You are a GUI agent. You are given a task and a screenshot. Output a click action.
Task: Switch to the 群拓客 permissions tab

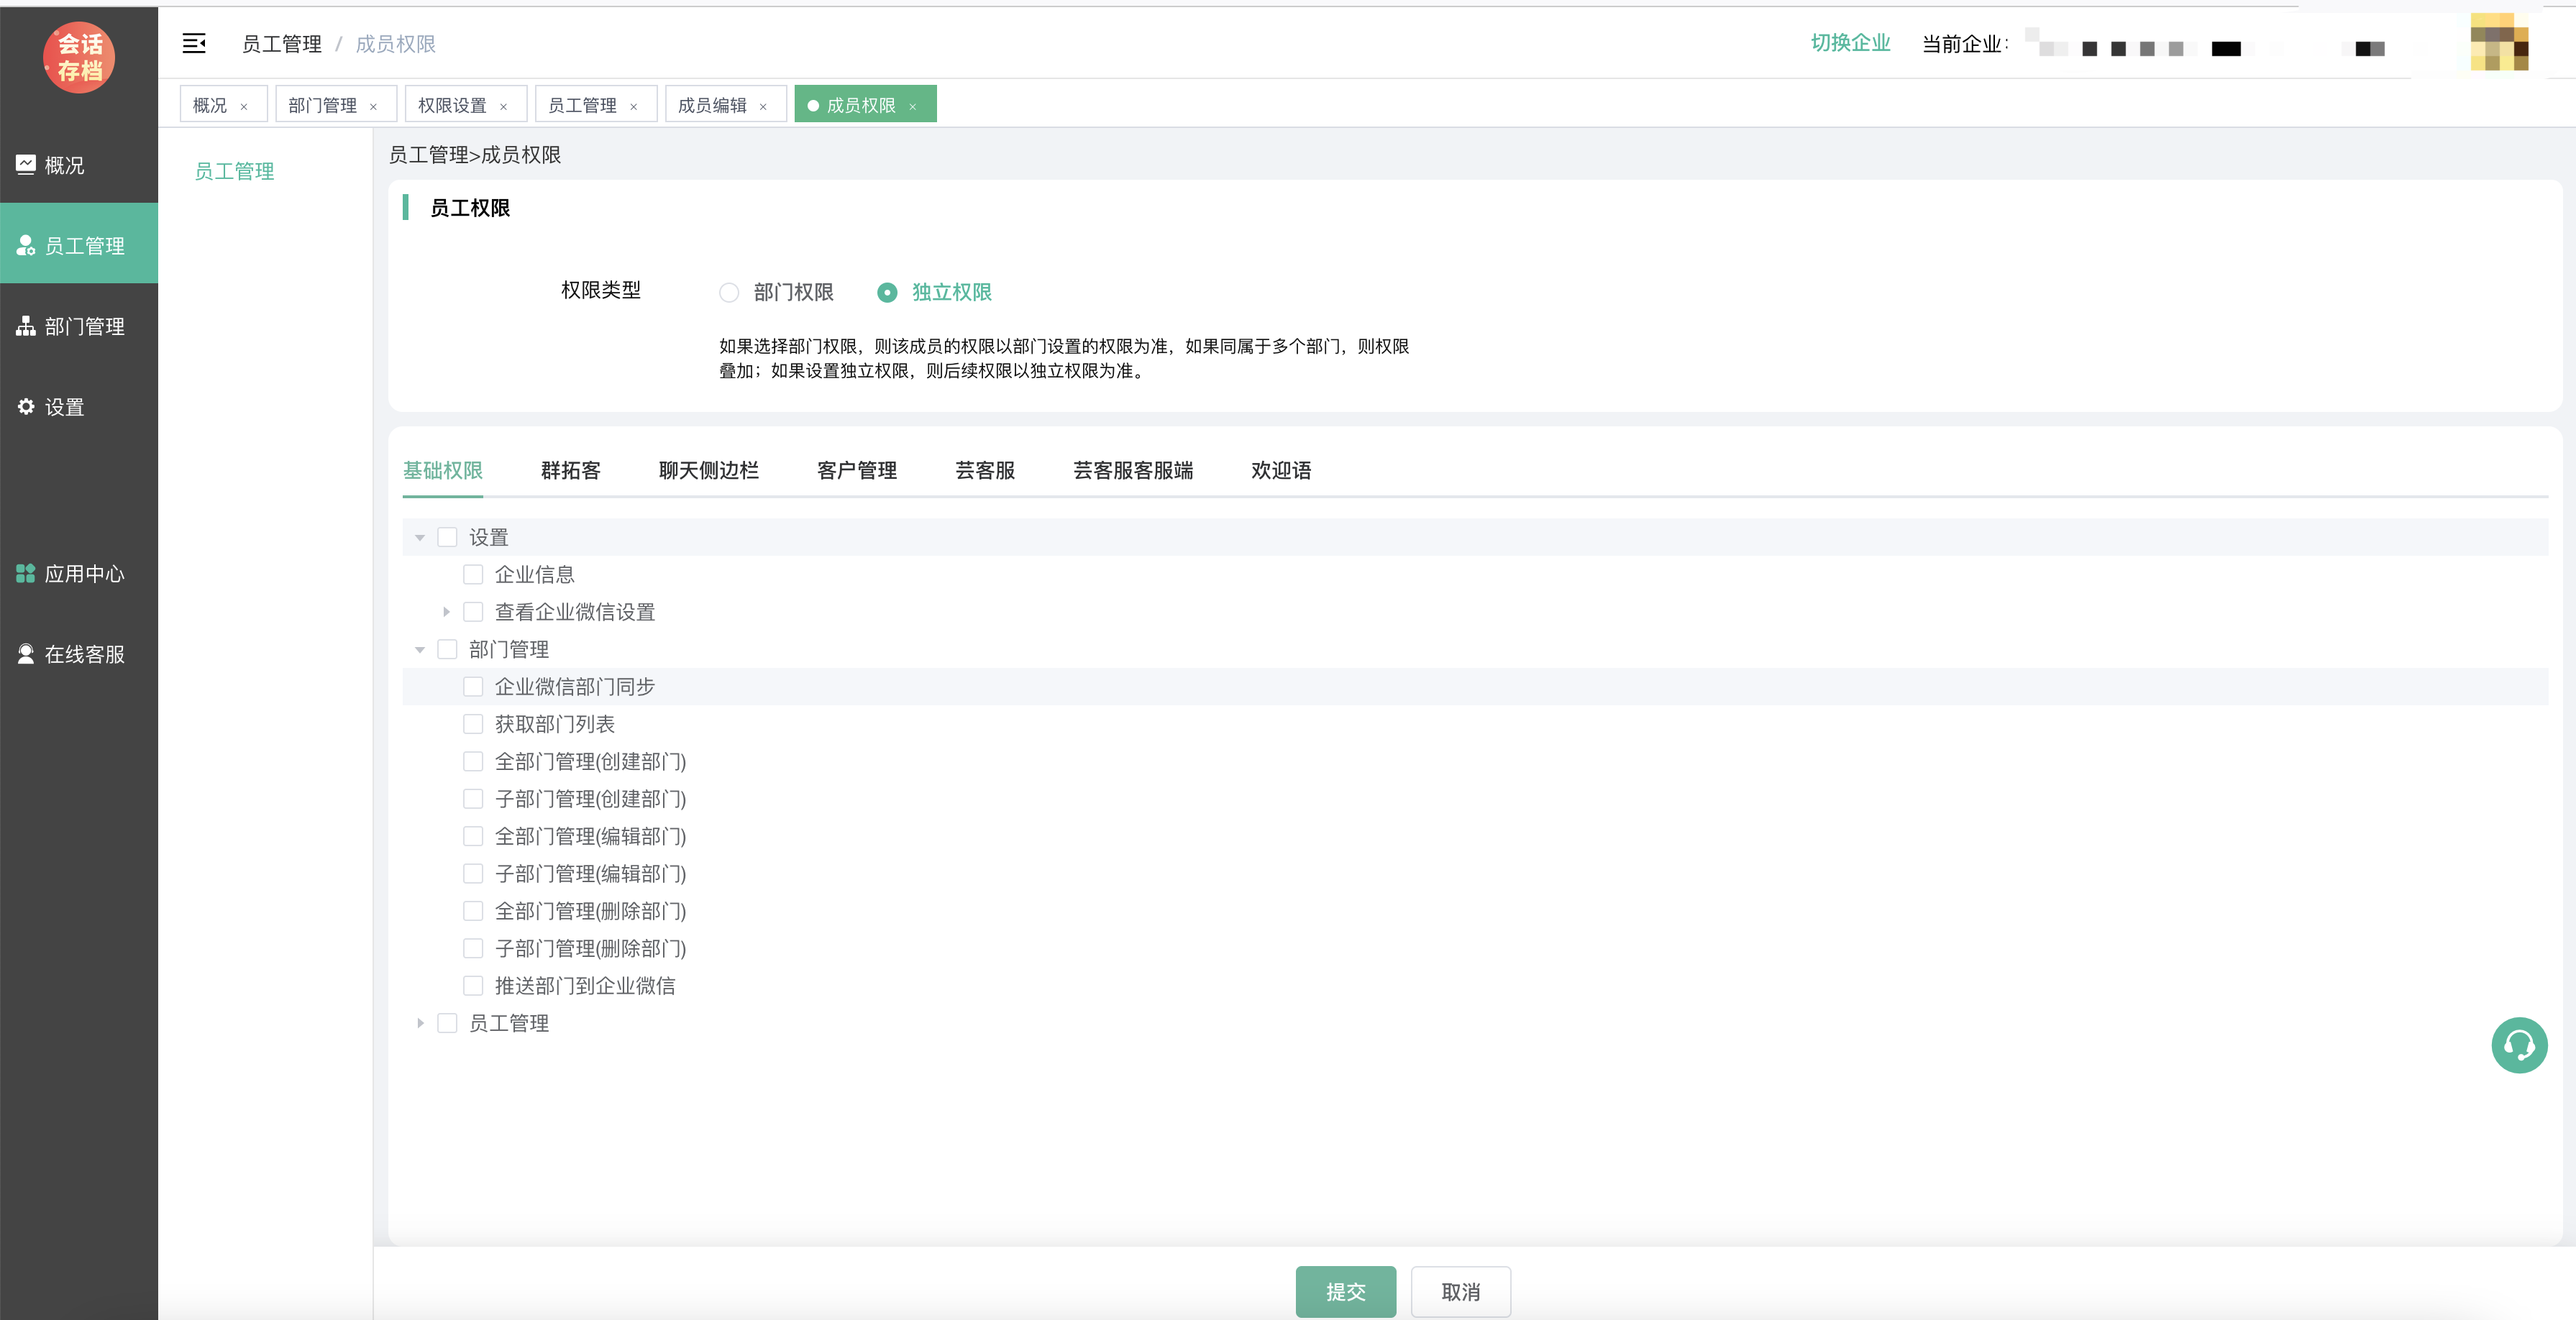click(x=570, y=470)
